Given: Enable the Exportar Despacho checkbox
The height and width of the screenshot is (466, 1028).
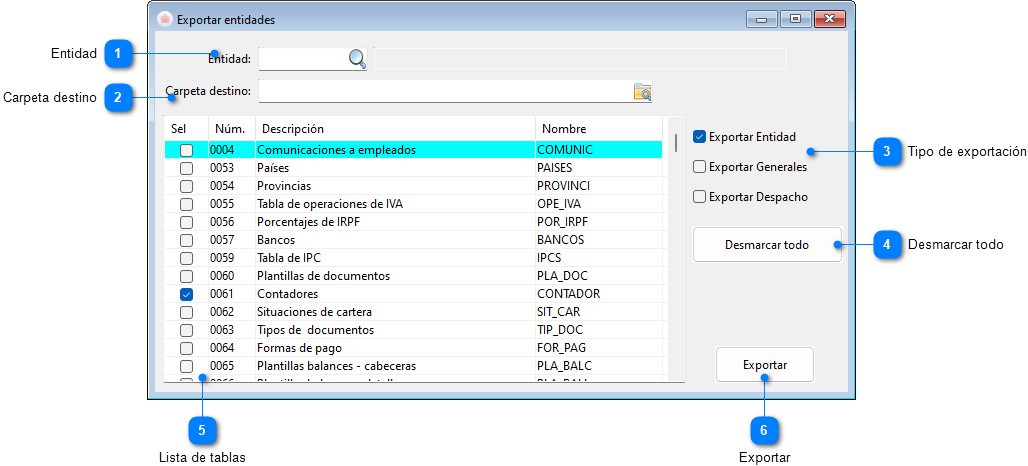Looking at the screenshot, I should 700,197.
